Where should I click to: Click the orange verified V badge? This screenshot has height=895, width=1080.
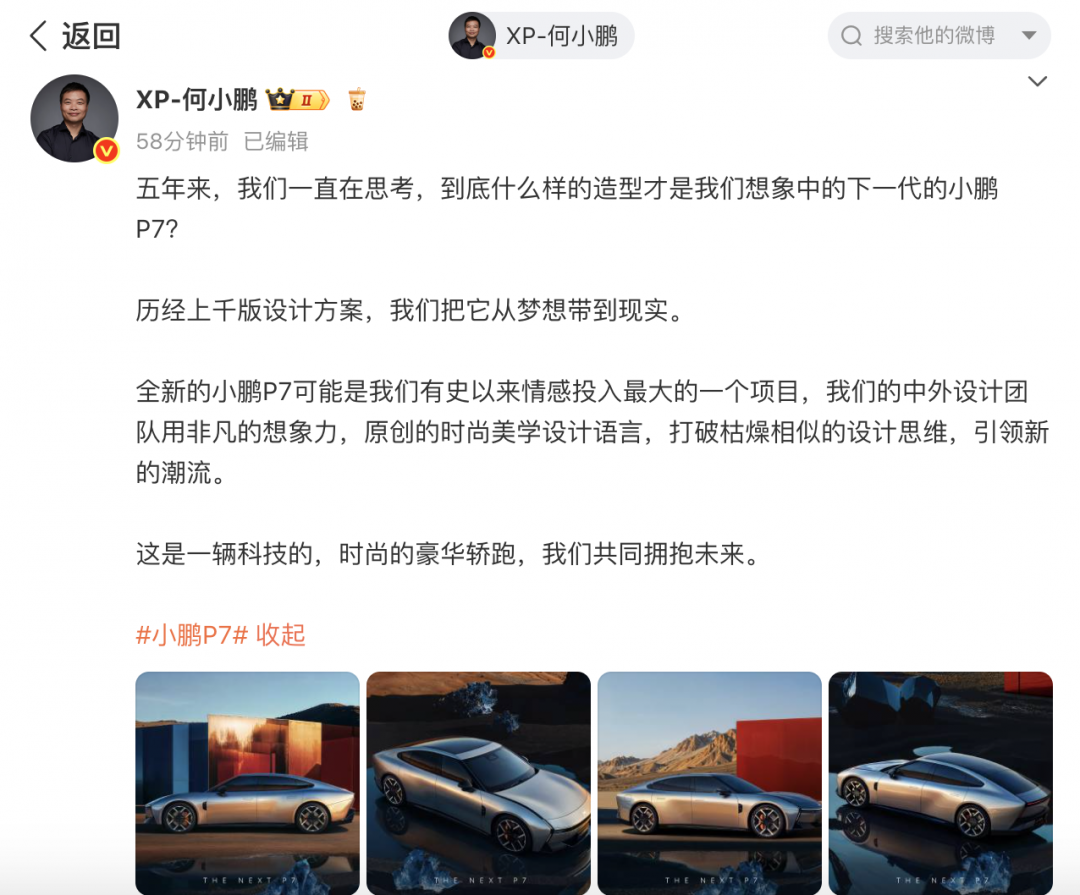(106, 150)
